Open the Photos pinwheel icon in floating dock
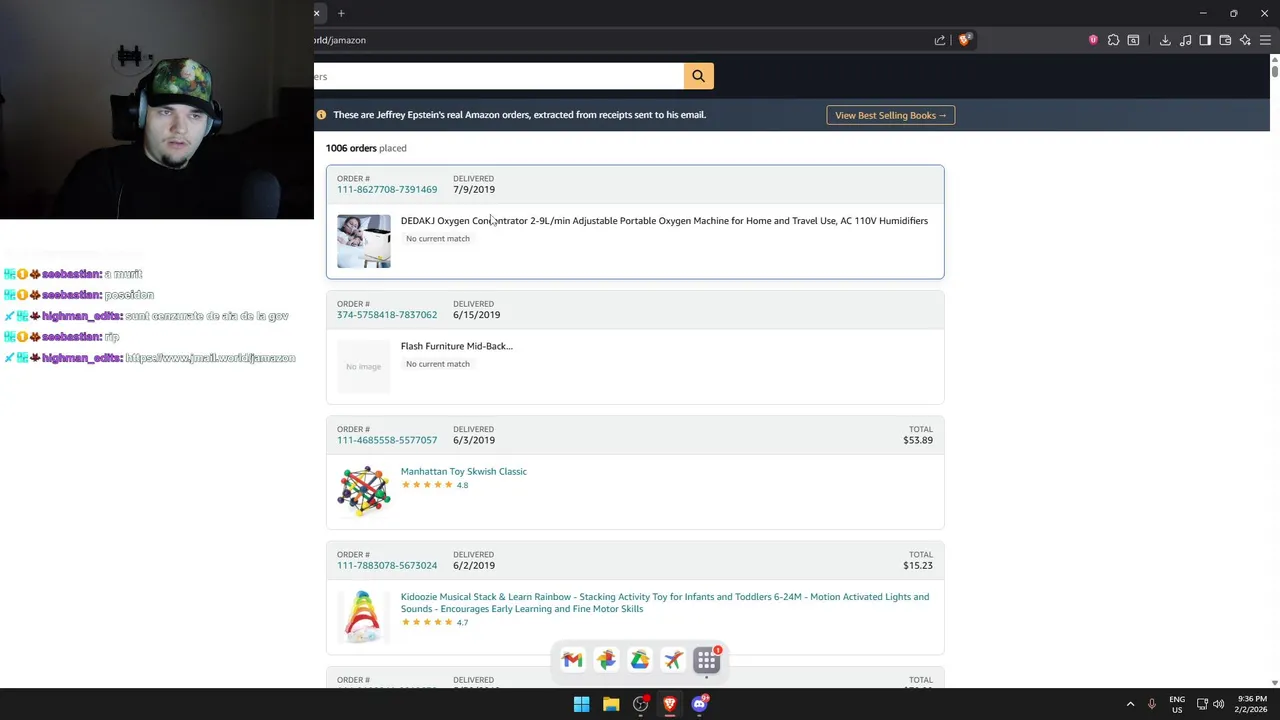 [x=606, y=660]
